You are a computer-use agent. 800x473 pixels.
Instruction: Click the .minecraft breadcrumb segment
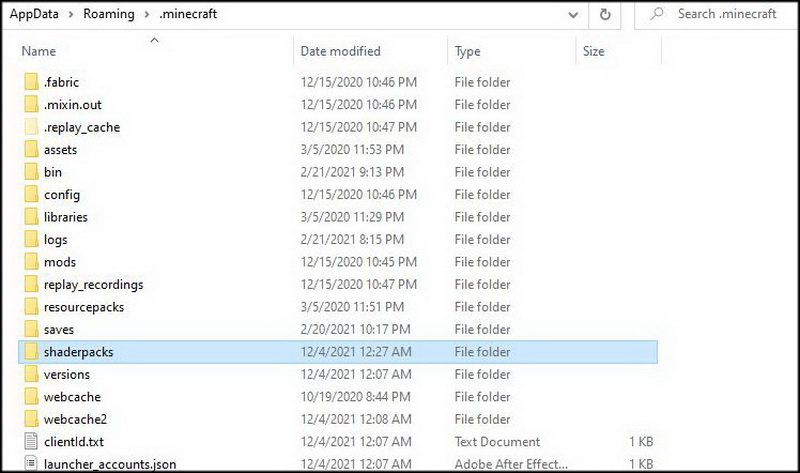pos(188,14)
